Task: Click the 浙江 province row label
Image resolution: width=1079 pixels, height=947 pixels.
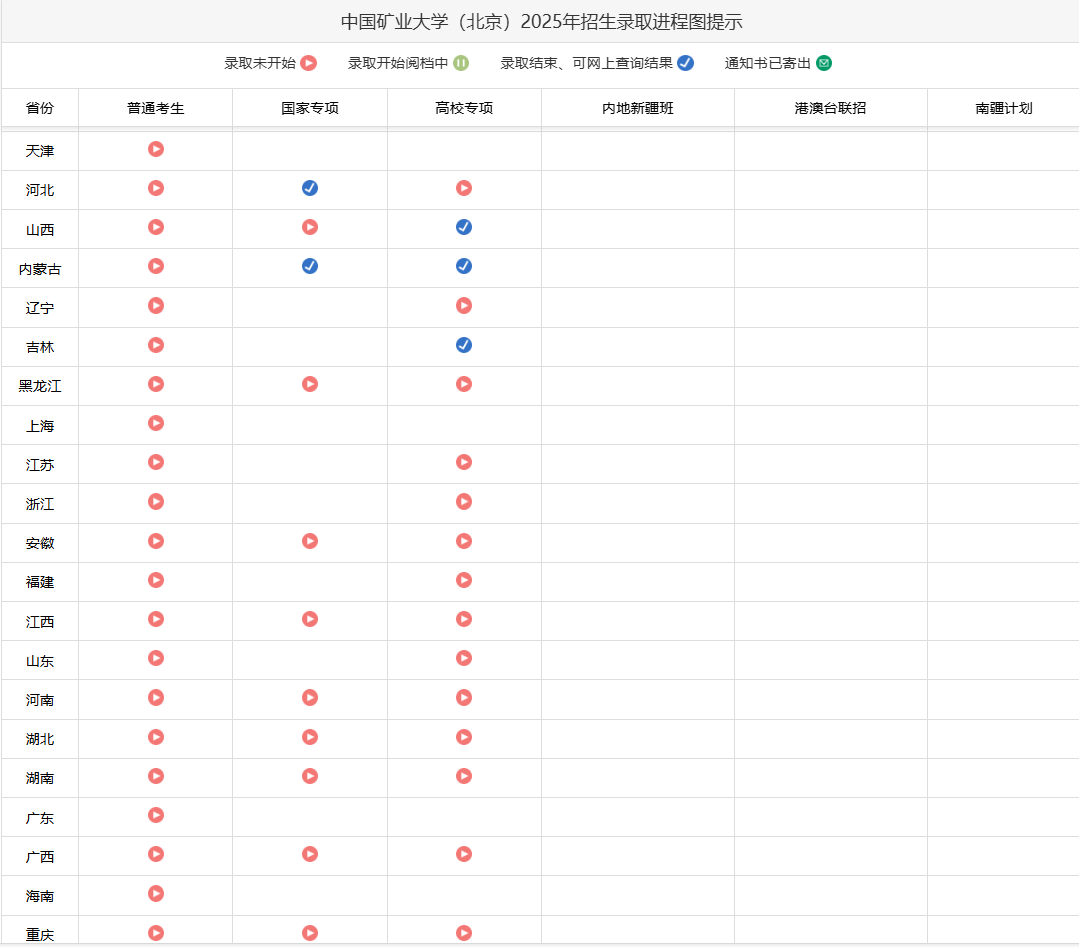Action: pyautogui.click(x=40, y=504)
